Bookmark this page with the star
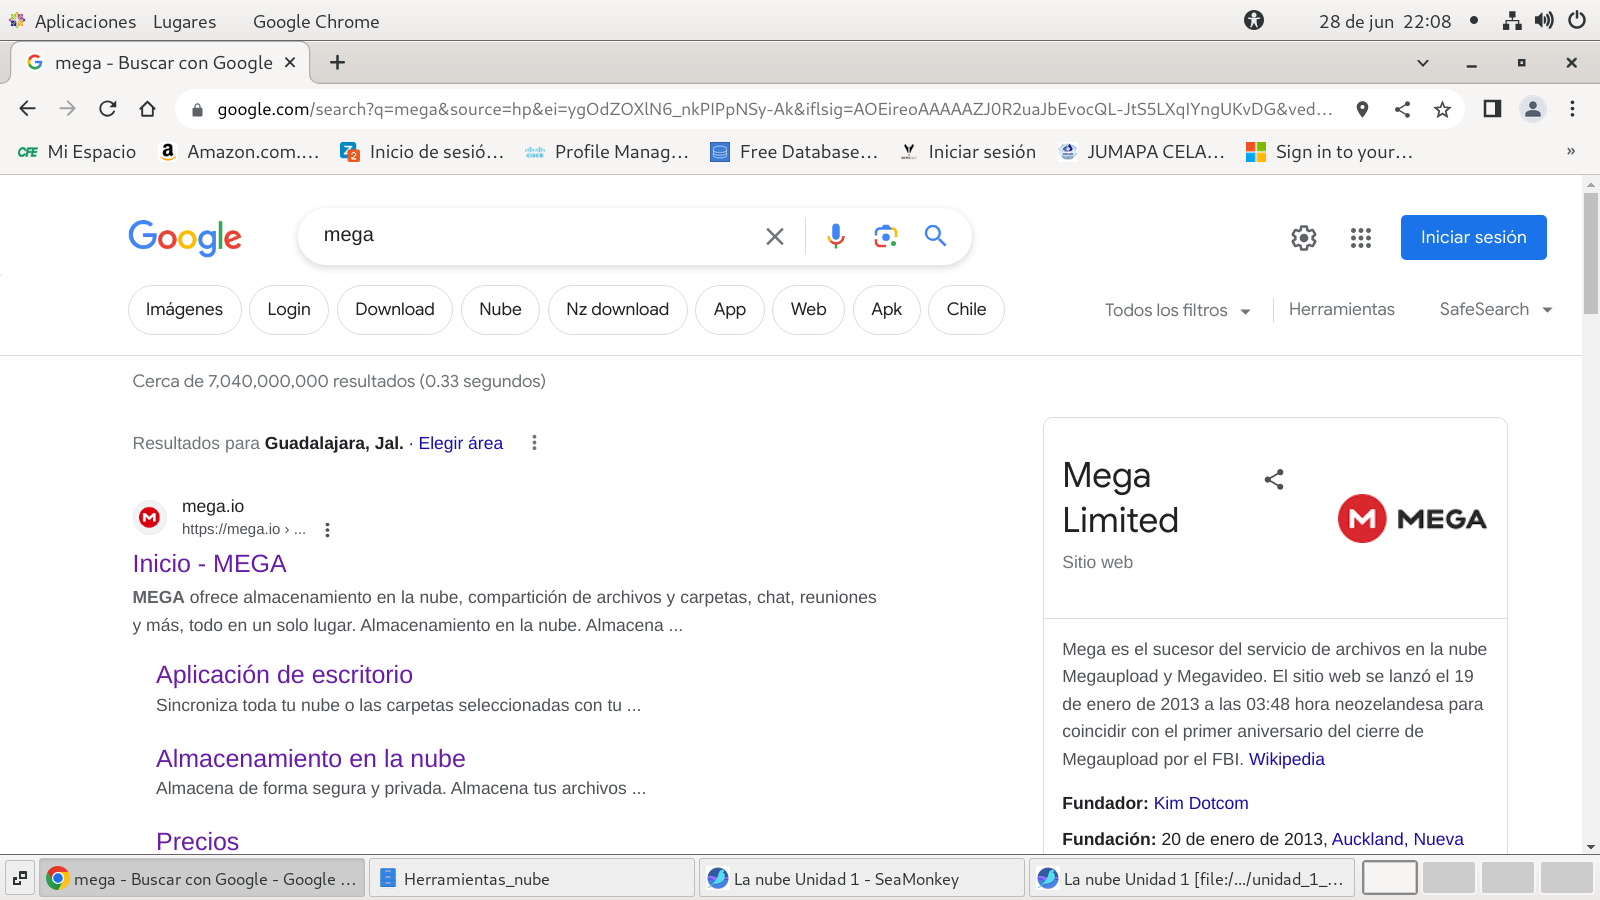 pos(1442,109)
